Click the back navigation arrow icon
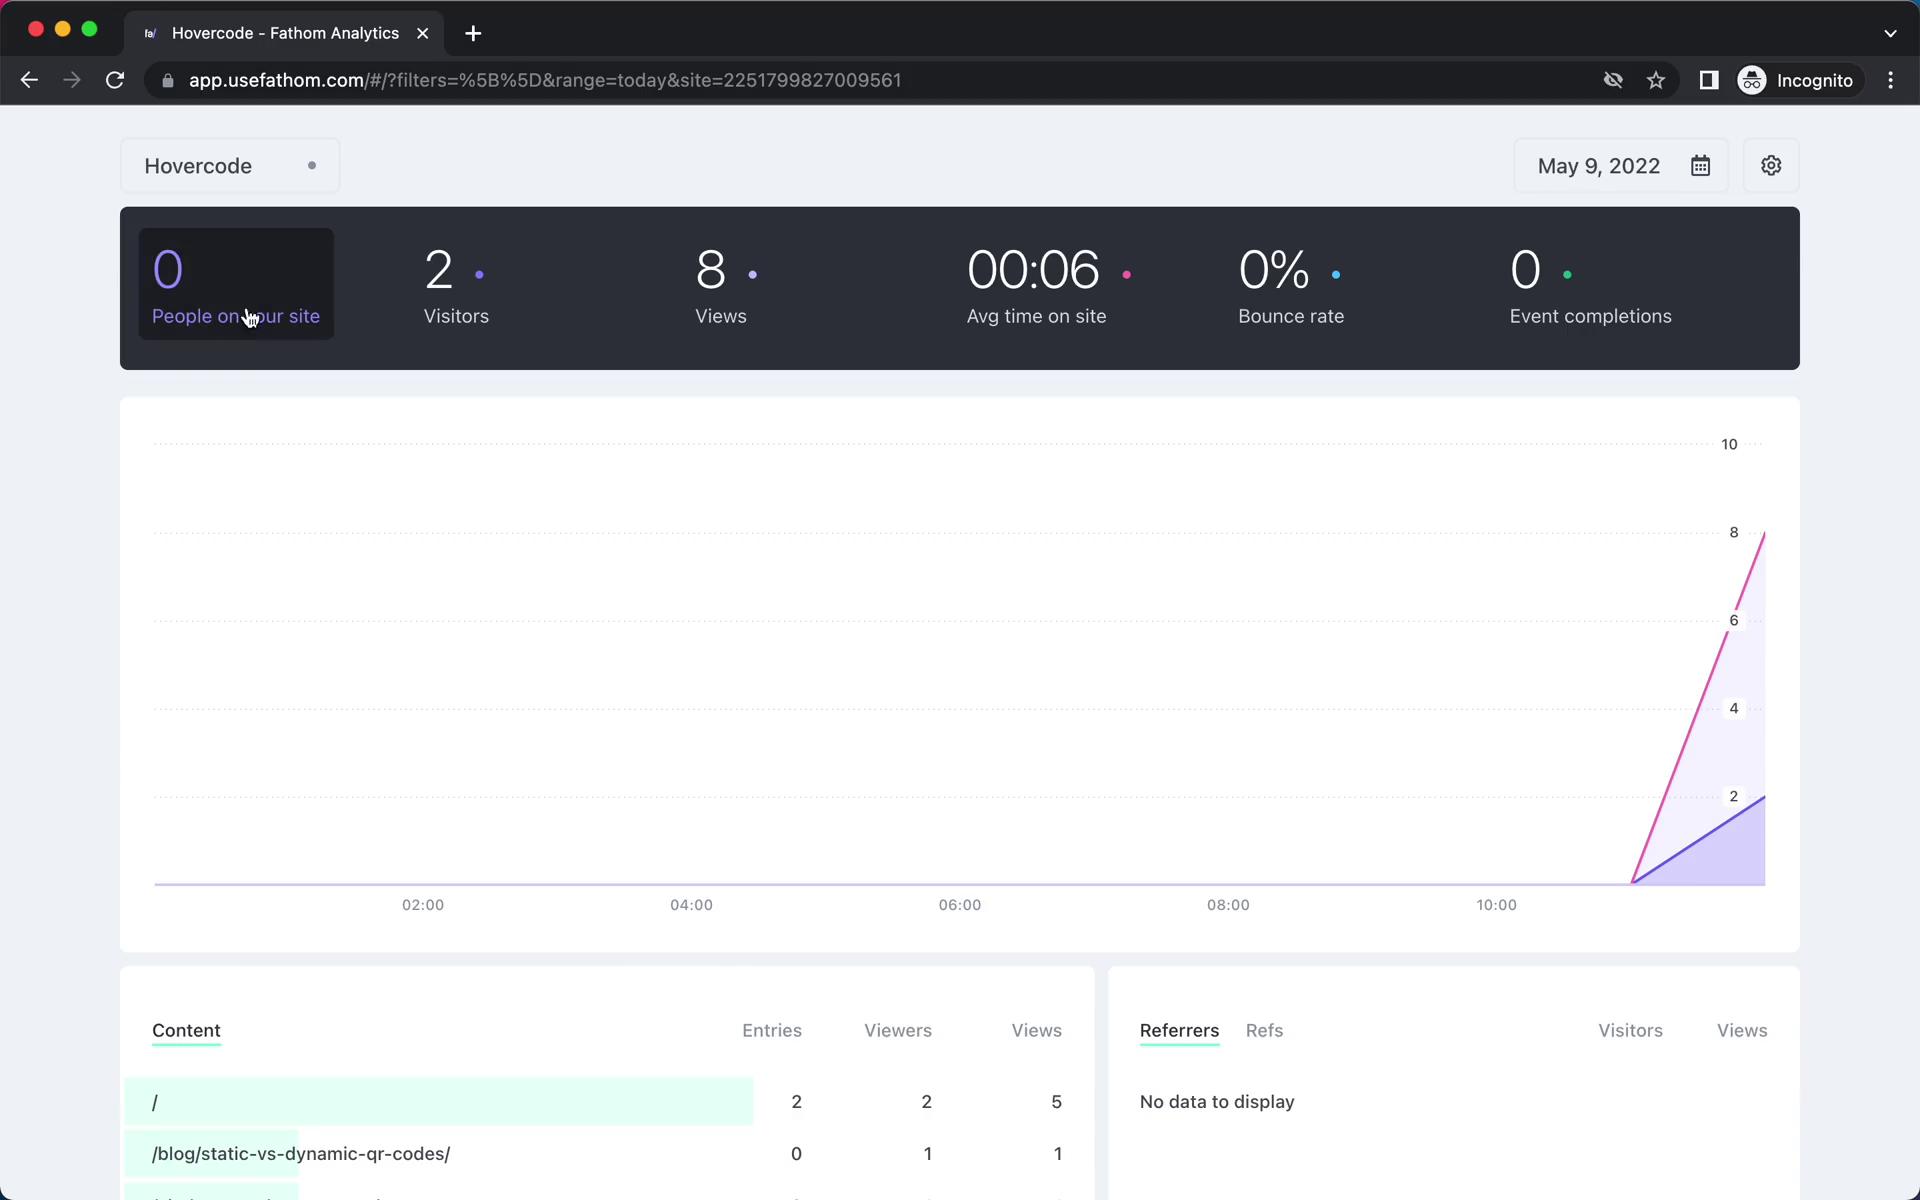 tap(28, 80)
